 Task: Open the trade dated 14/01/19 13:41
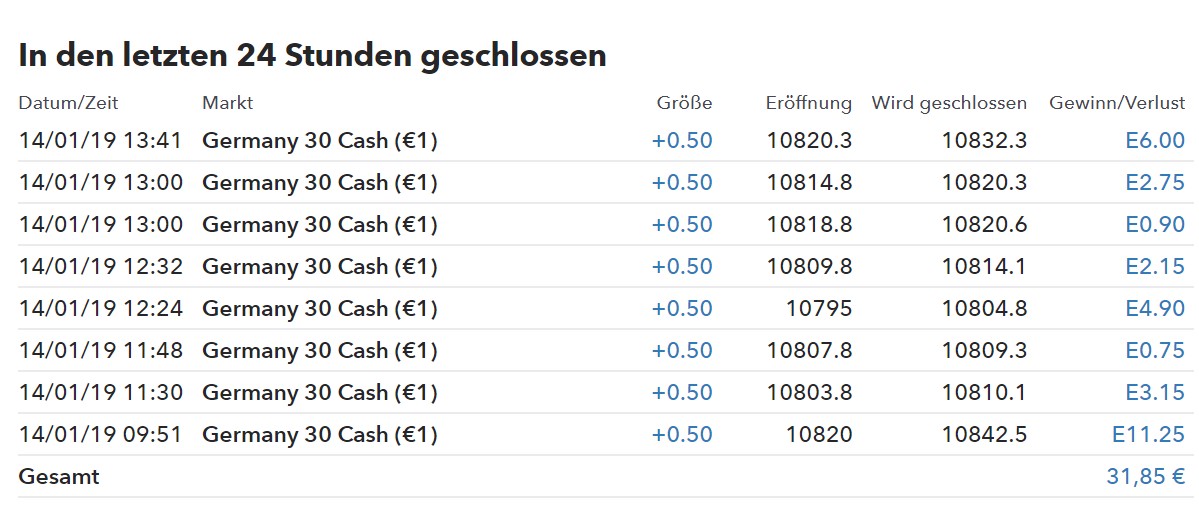click(100, 141)
